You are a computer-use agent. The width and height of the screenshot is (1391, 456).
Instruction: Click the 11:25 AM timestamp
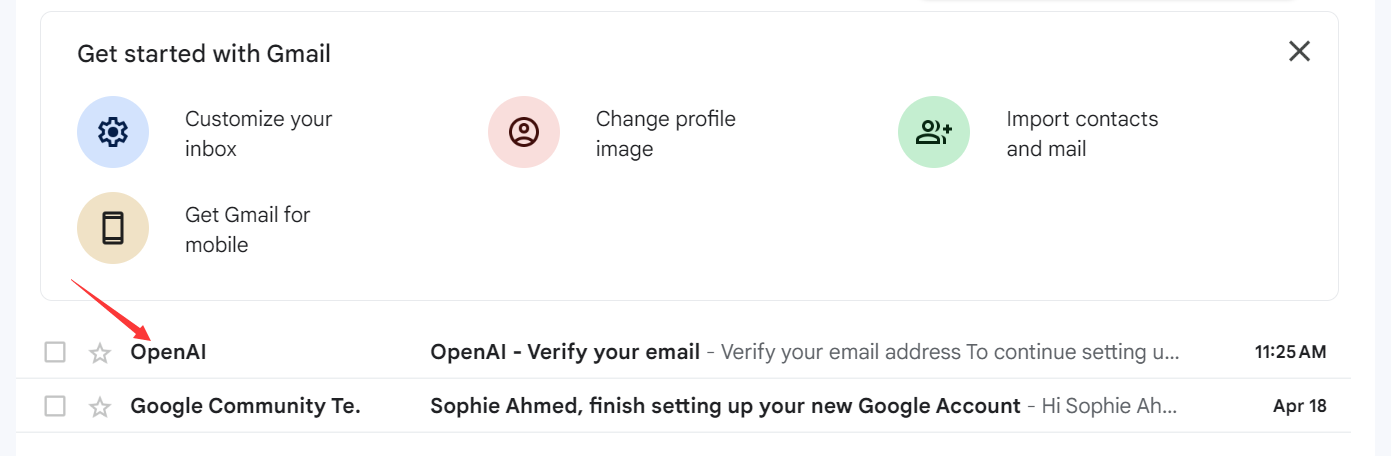click(1290, 352)
